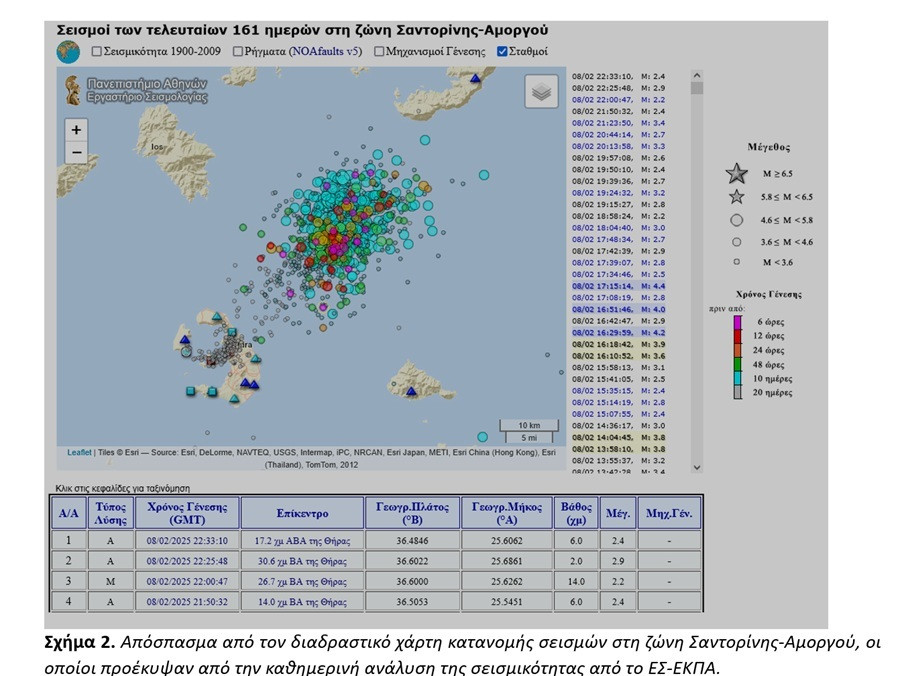Select list entry 08/02 22:00:47 M 2.2
Image resolution: width=900 pixels, height=676 pixels.
coord(619,100)
